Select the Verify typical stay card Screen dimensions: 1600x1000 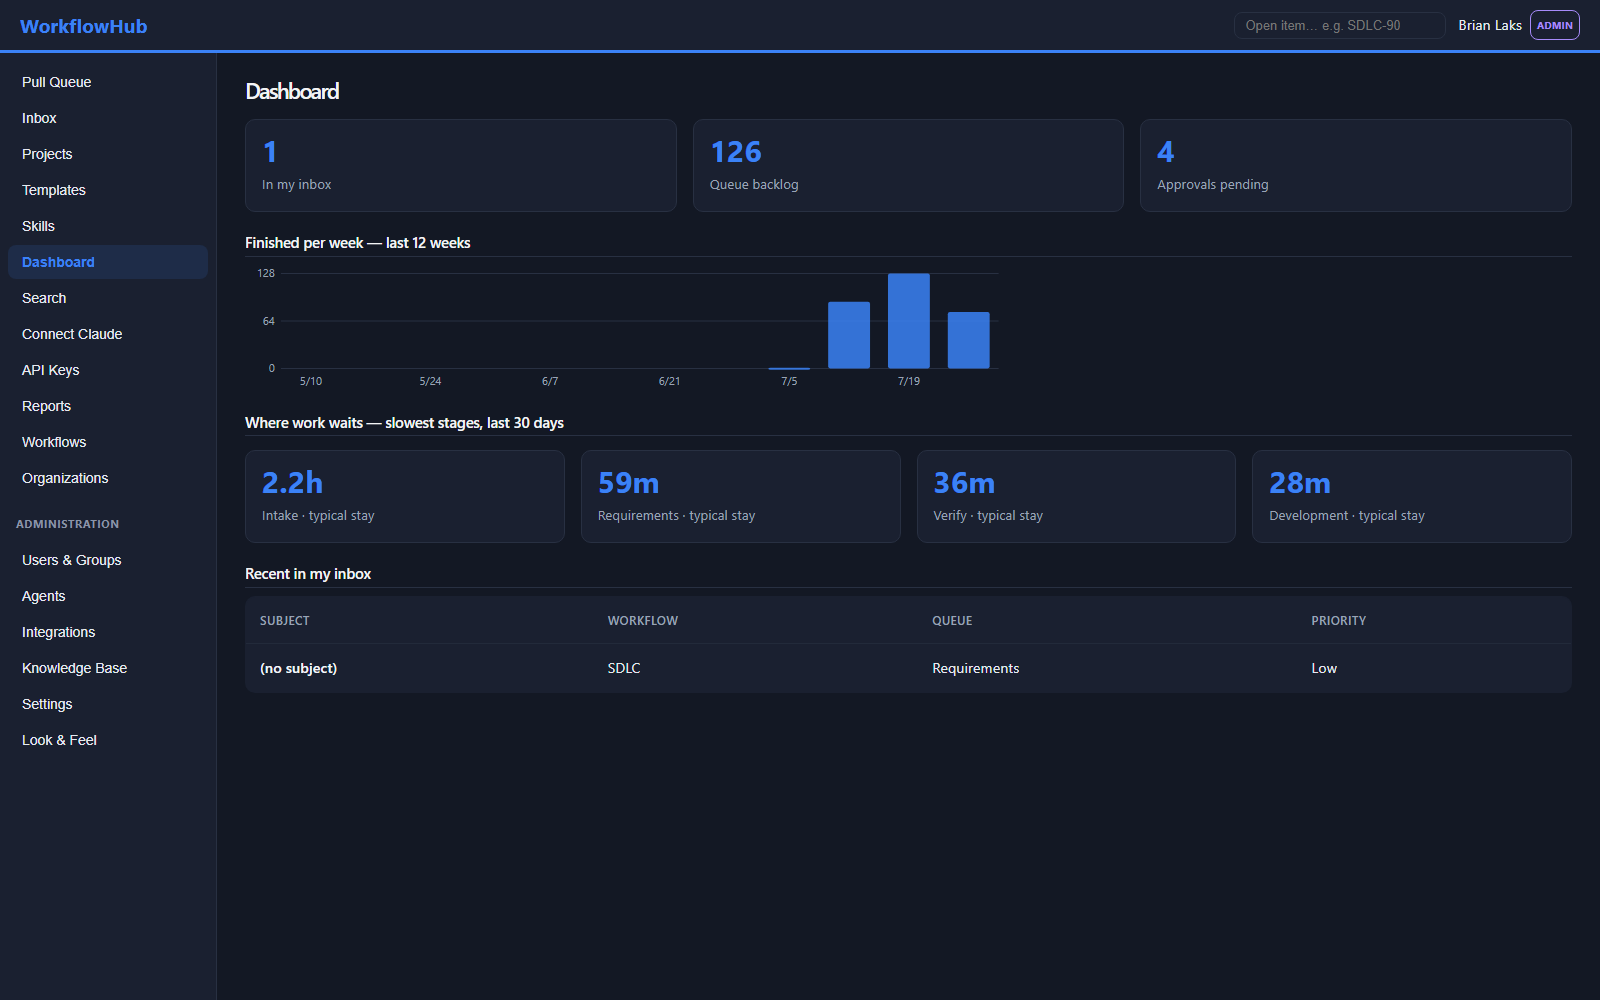1076,497
